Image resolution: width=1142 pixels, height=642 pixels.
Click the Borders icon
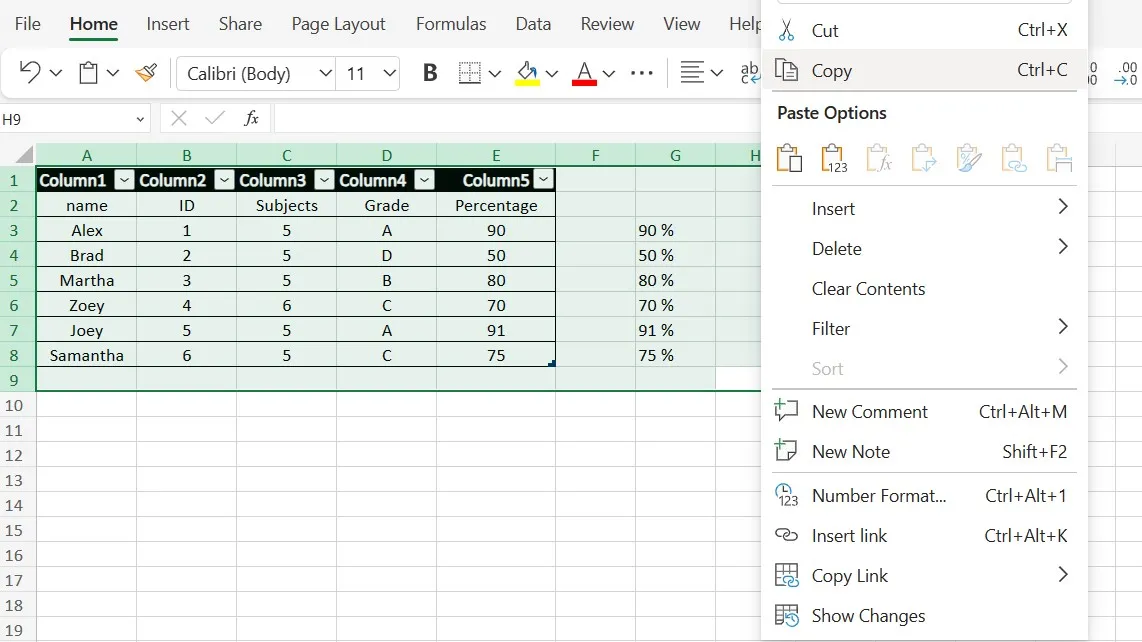470,73
